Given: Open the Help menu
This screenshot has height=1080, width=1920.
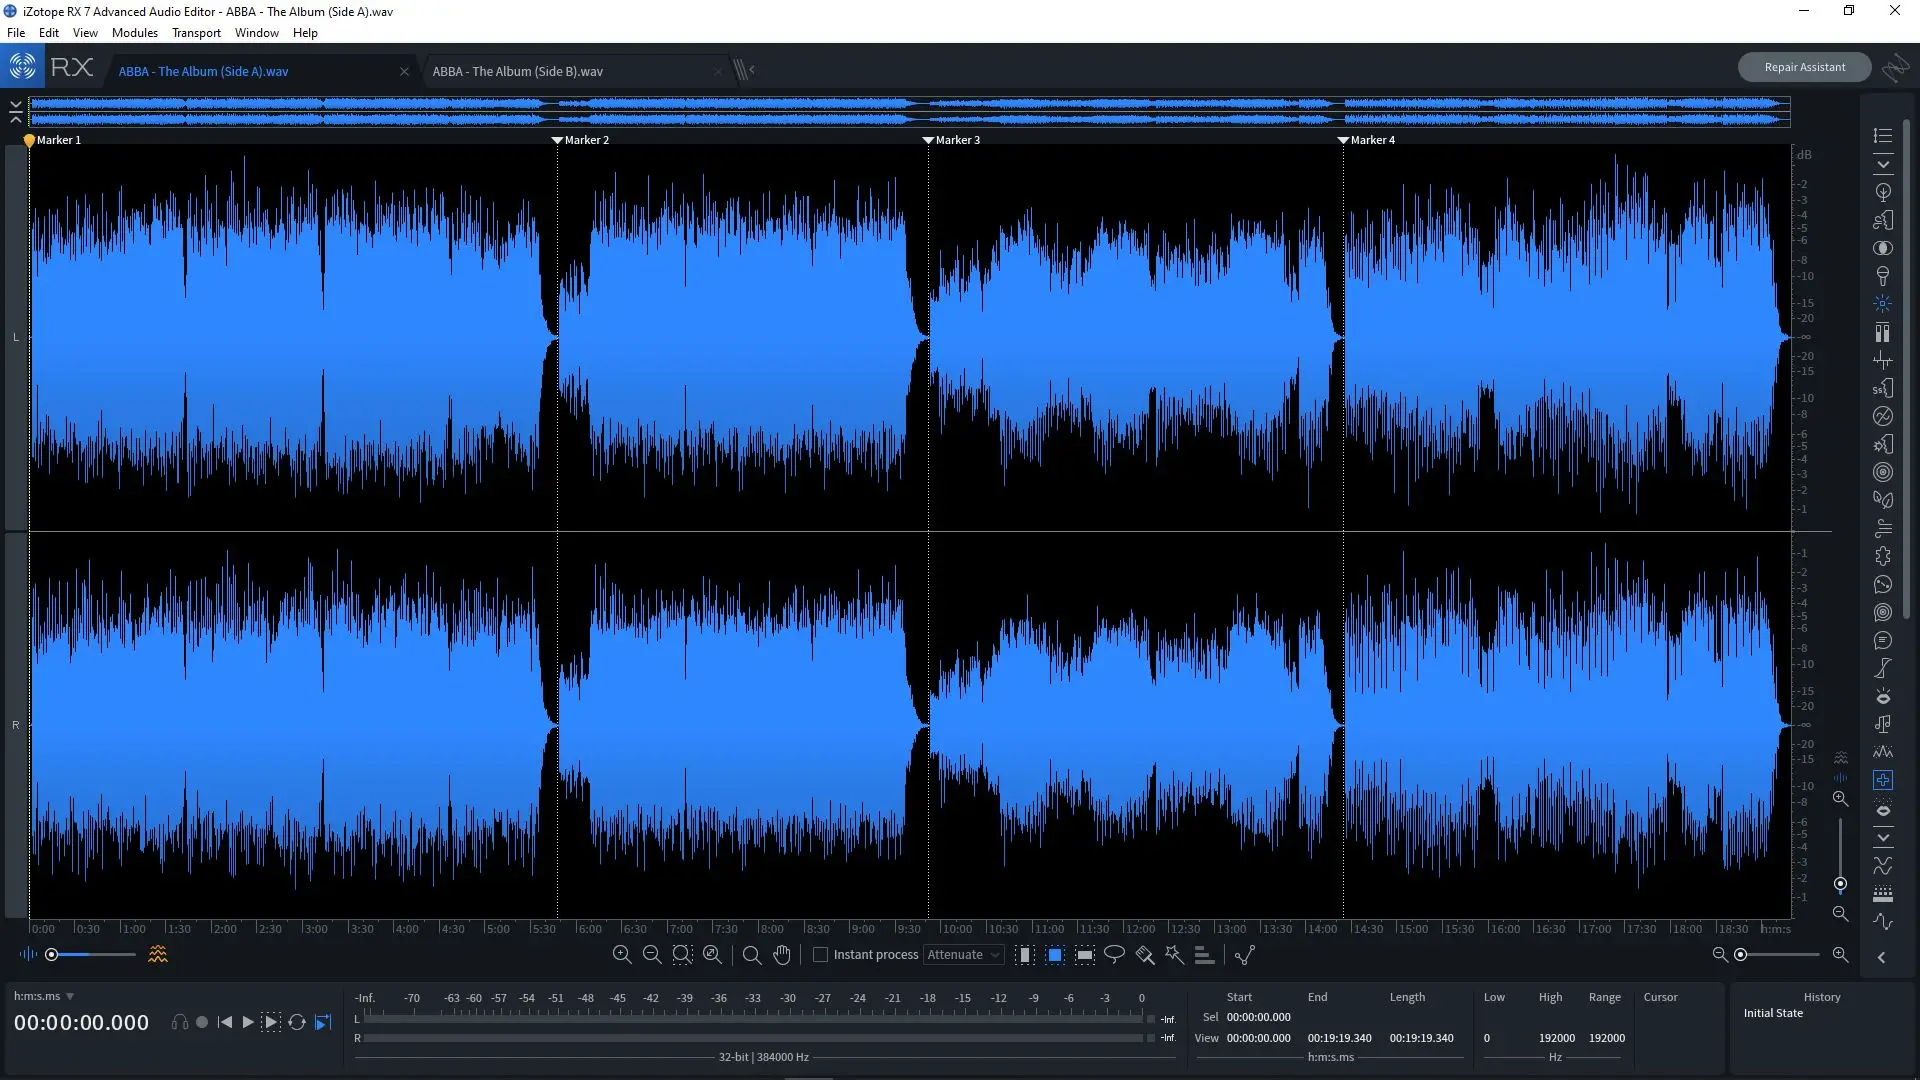Looking at the screenshot, I should click(x=305, y=33).
